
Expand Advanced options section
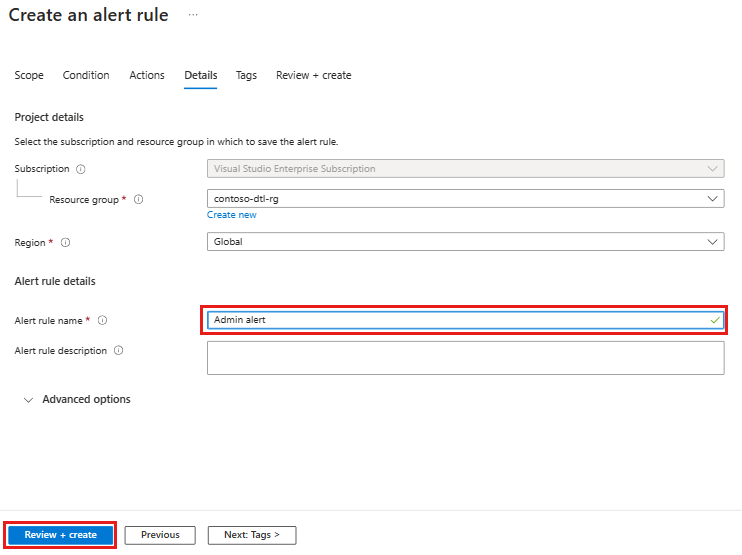77,400
